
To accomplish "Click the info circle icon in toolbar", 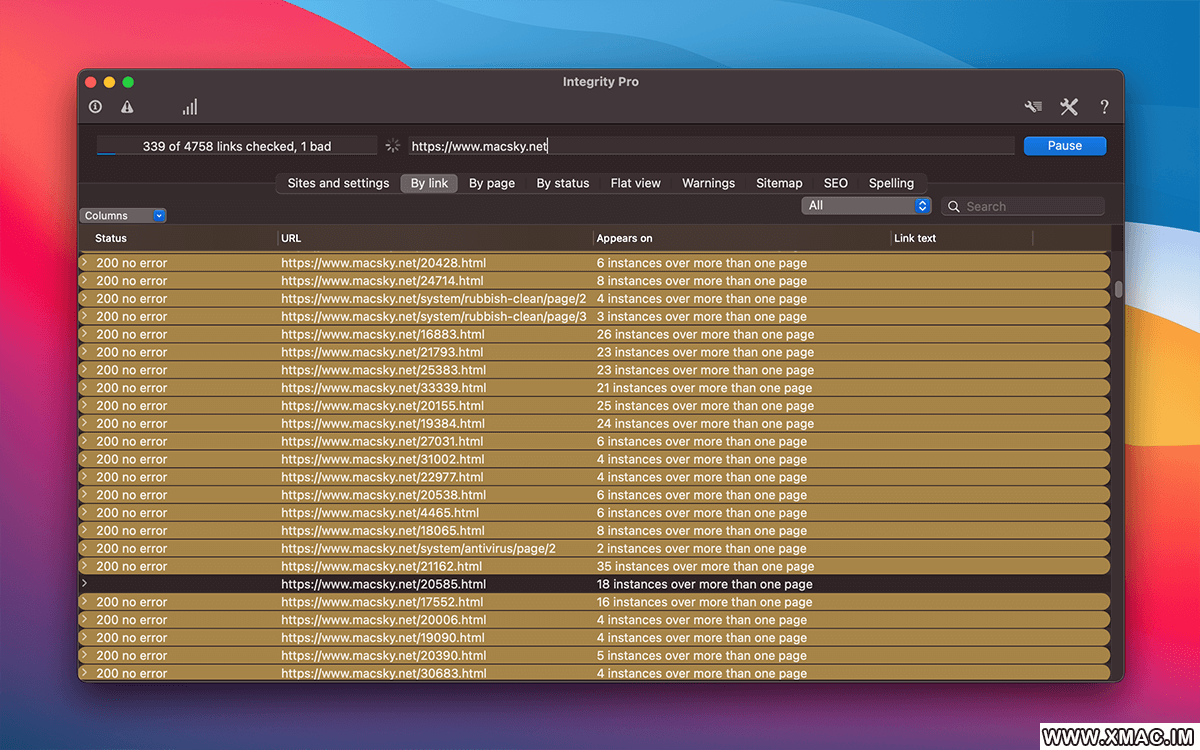I will coord(96,107).
